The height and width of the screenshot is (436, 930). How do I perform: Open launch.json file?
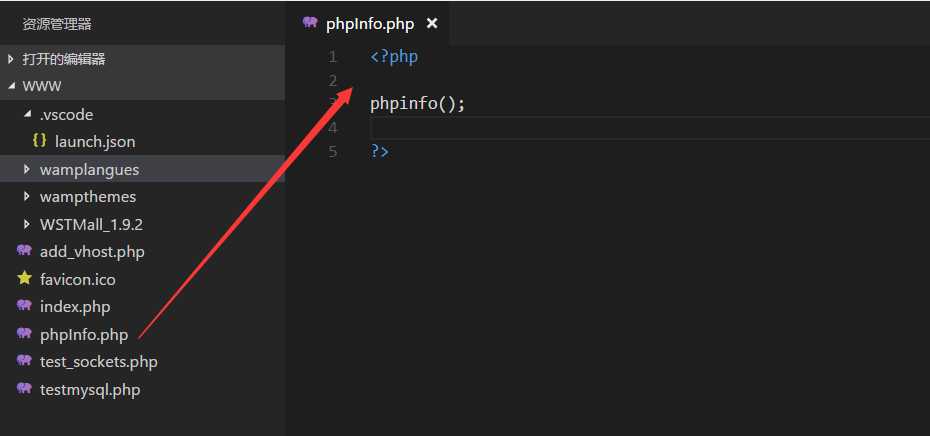click(95, 142)
